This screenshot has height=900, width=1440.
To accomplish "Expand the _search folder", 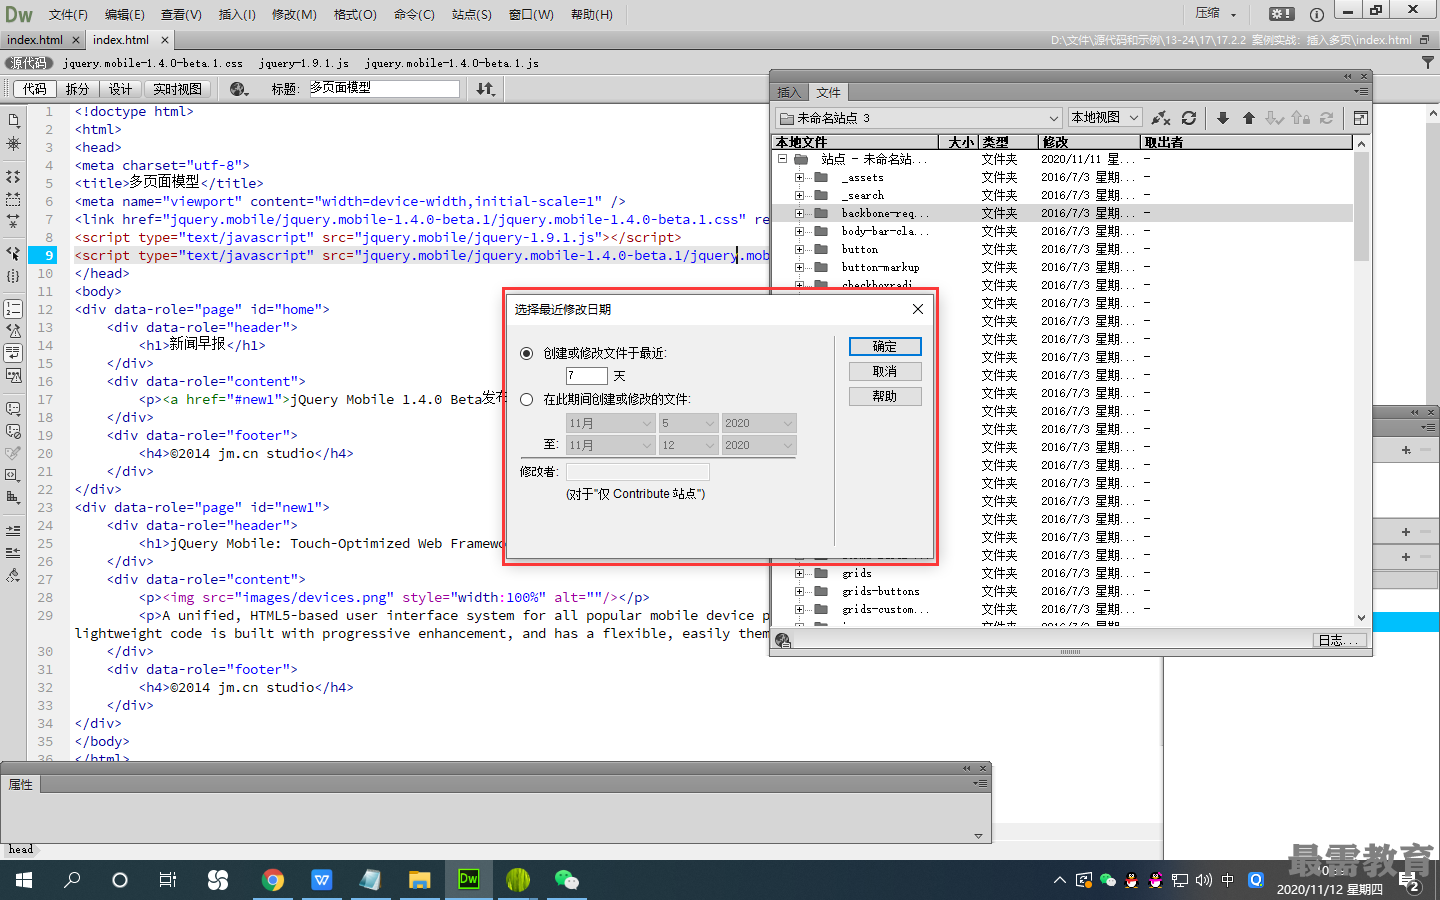I will [799, 195].
